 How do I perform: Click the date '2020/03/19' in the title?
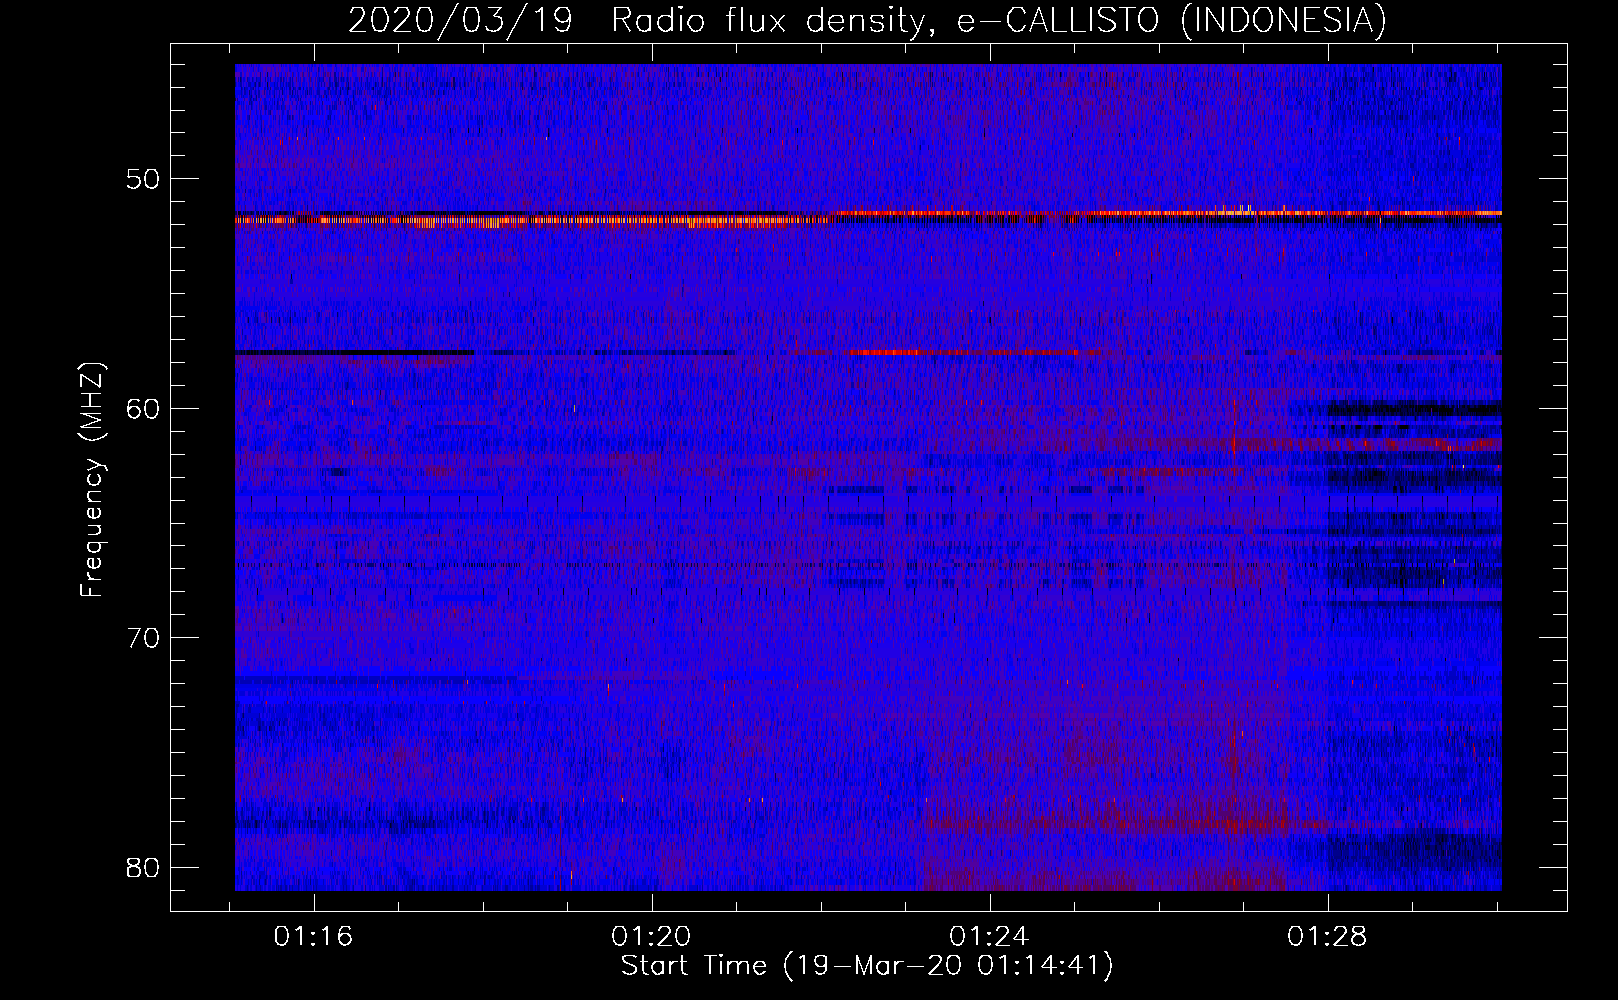pos(460,20)
